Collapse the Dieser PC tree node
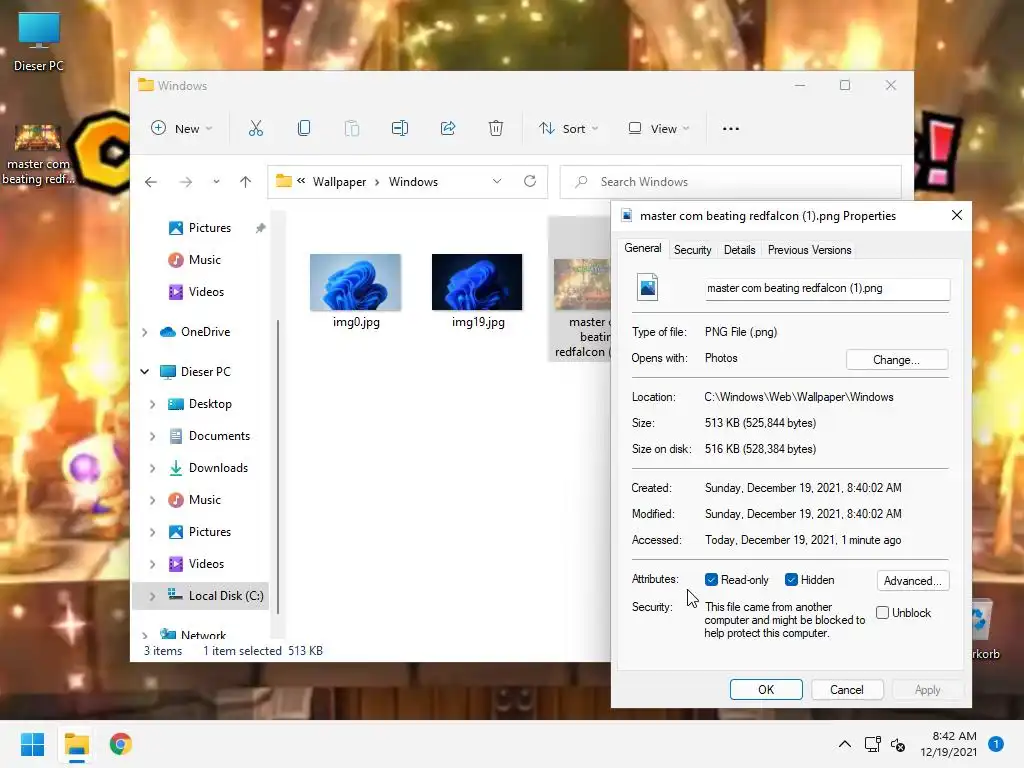 coord(145,372)
